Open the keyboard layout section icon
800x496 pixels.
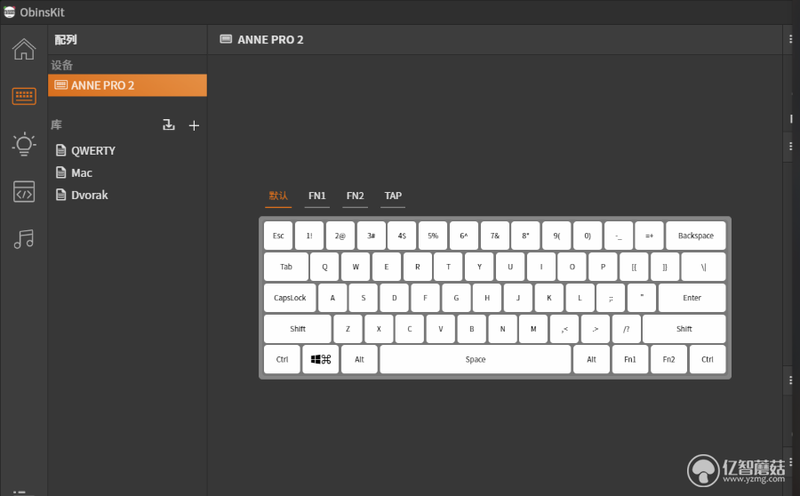coord(24,96)
